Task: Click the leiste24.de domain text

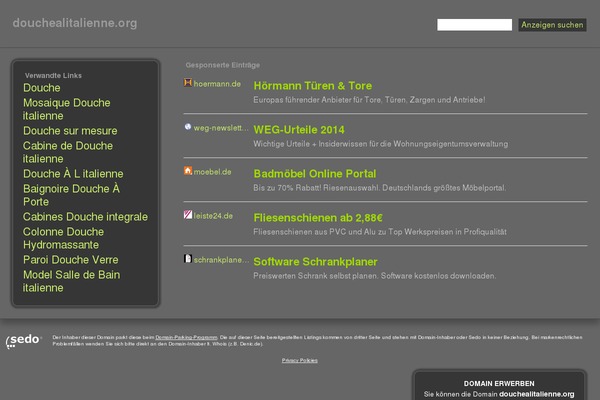Action: point(213,216)
